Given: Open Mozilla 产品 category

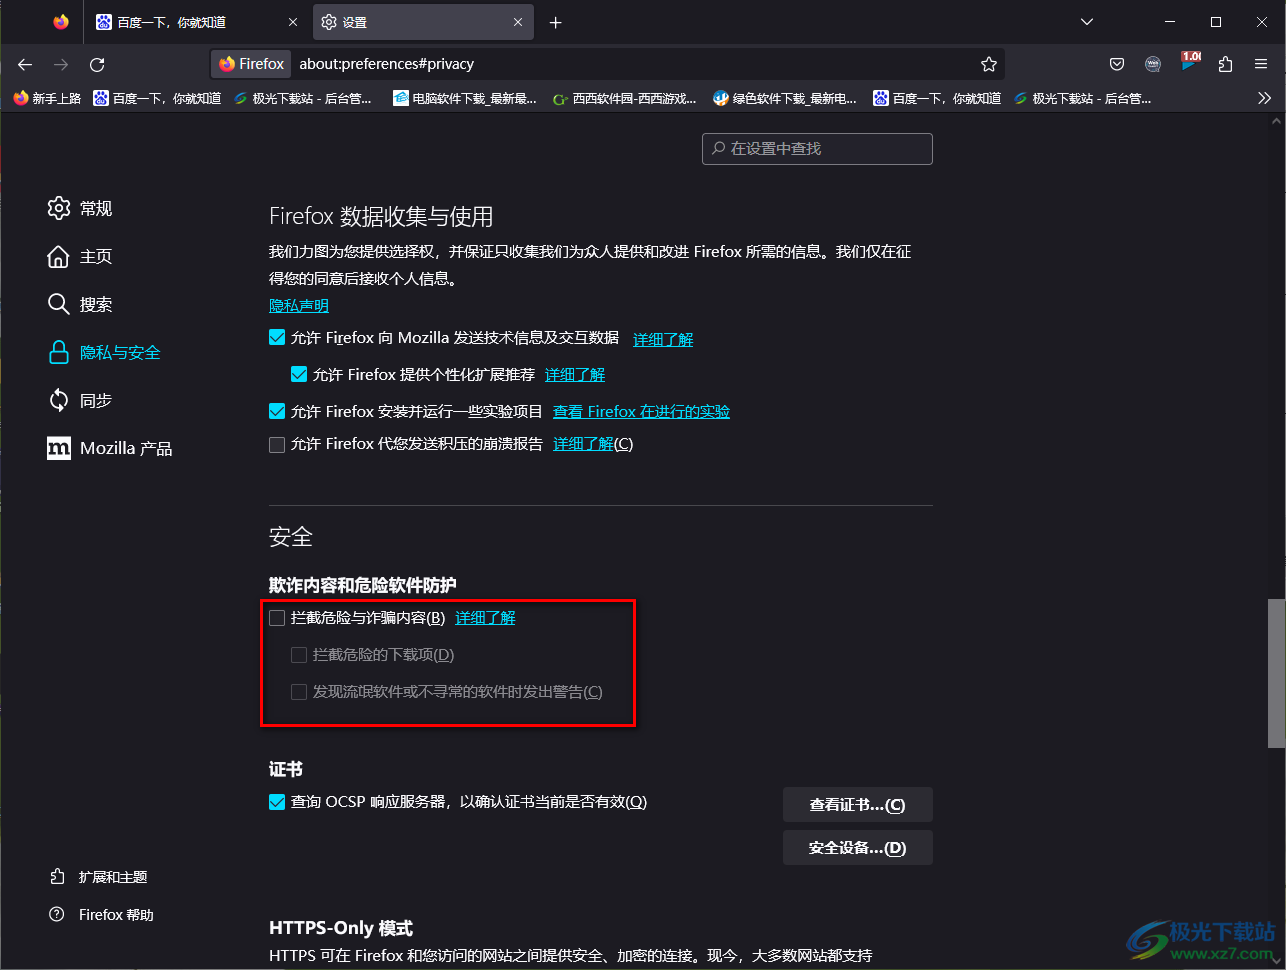Looking at the screenshot, I should coord(110,448).
